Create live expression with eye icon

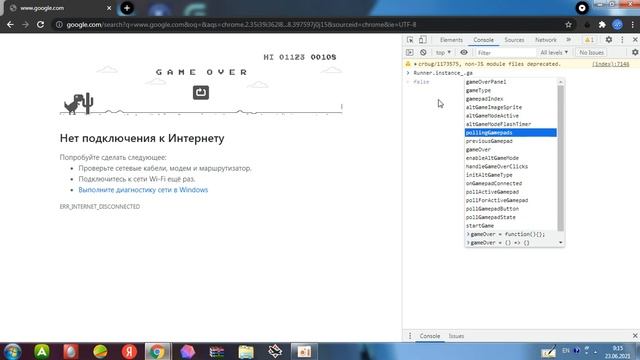pyautogui.click(x=464, y=52)
